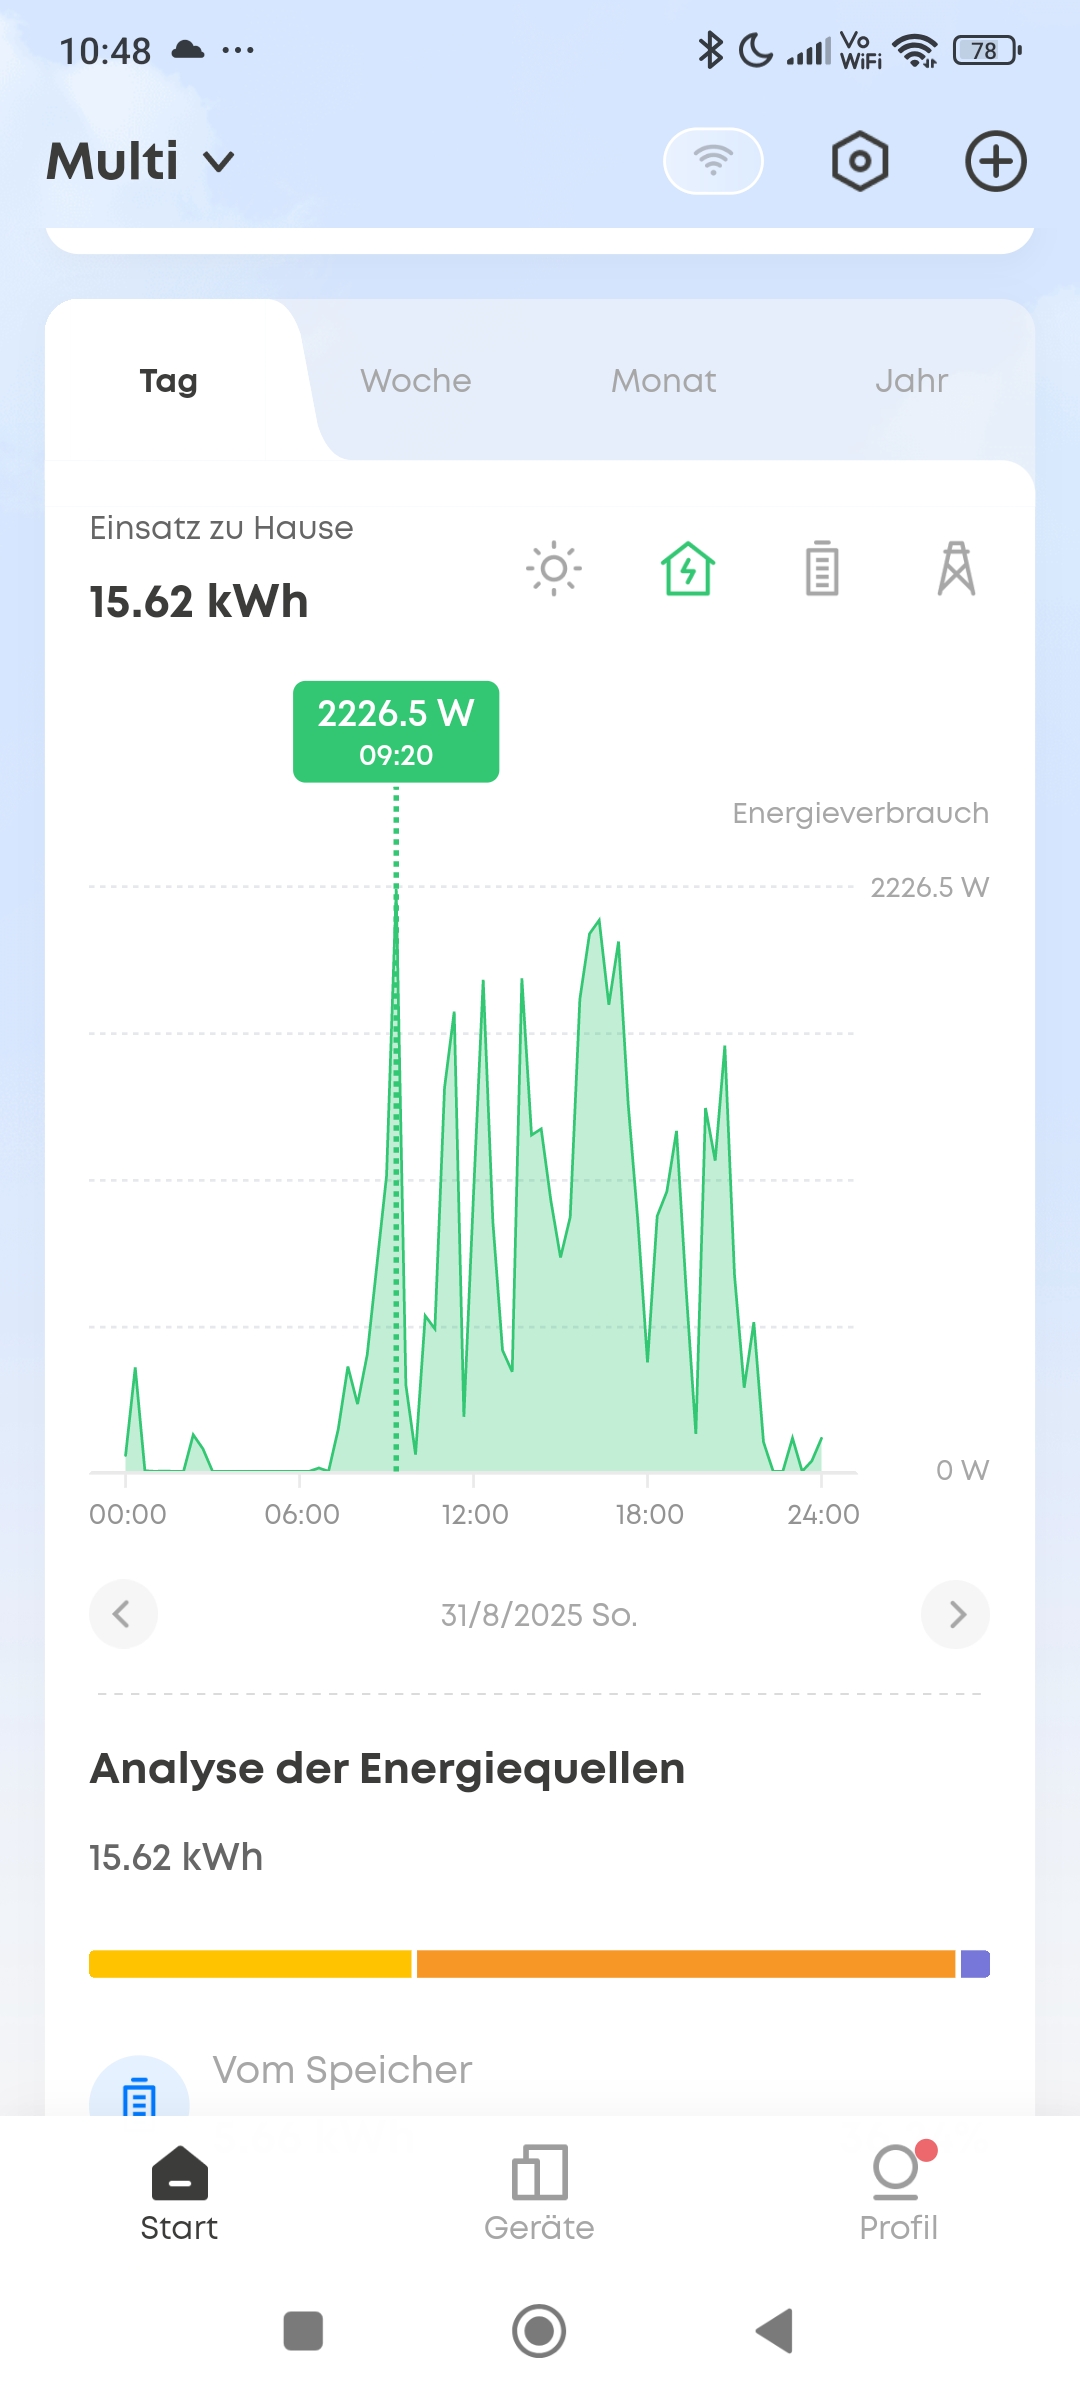Tap the Einsatz zu Hause label

tap(221, 528)
